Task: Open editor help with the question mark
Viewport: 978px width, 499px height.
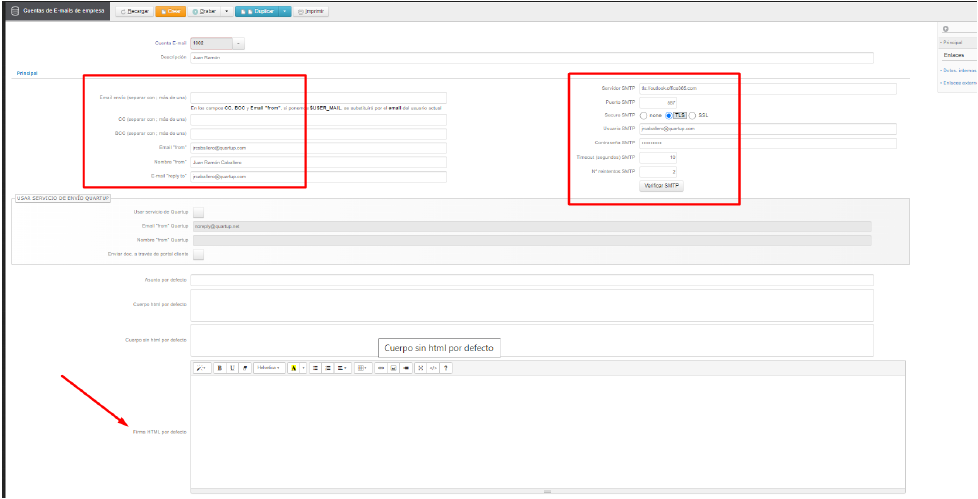Action: (446, 368)
